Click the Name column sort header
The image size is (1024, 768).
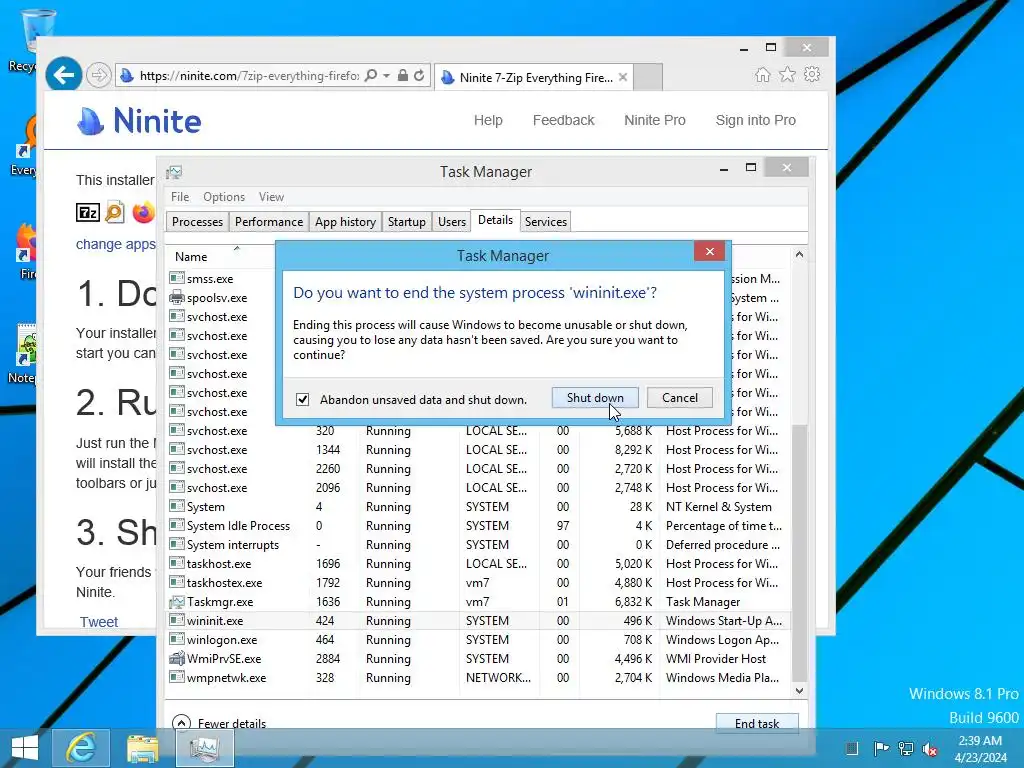(x=191, y=257)
